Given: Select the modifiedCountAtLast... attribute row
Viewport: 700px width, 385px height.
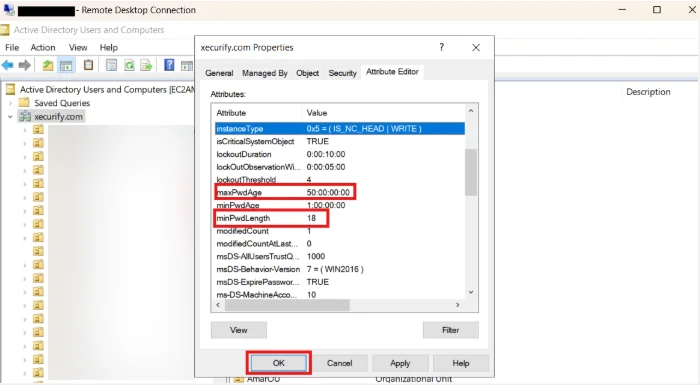Looking at the screenshot, I should pyautogui.click(x=340, y=244).
